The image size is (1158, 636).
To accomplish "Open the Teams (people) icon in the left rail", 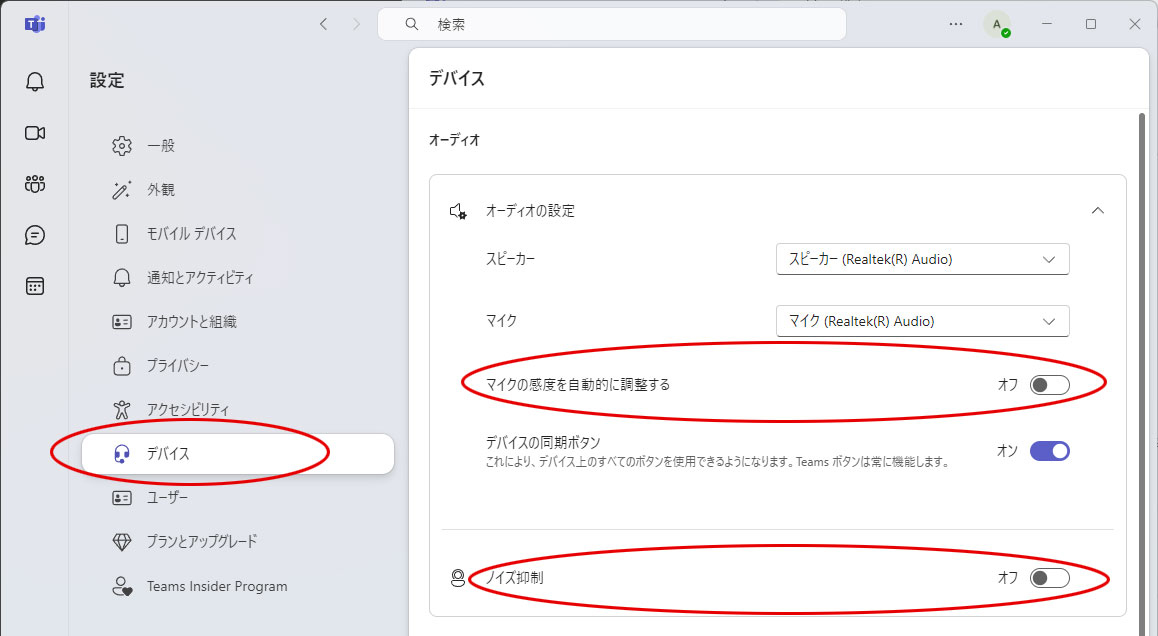I will [x=34, y=184].
